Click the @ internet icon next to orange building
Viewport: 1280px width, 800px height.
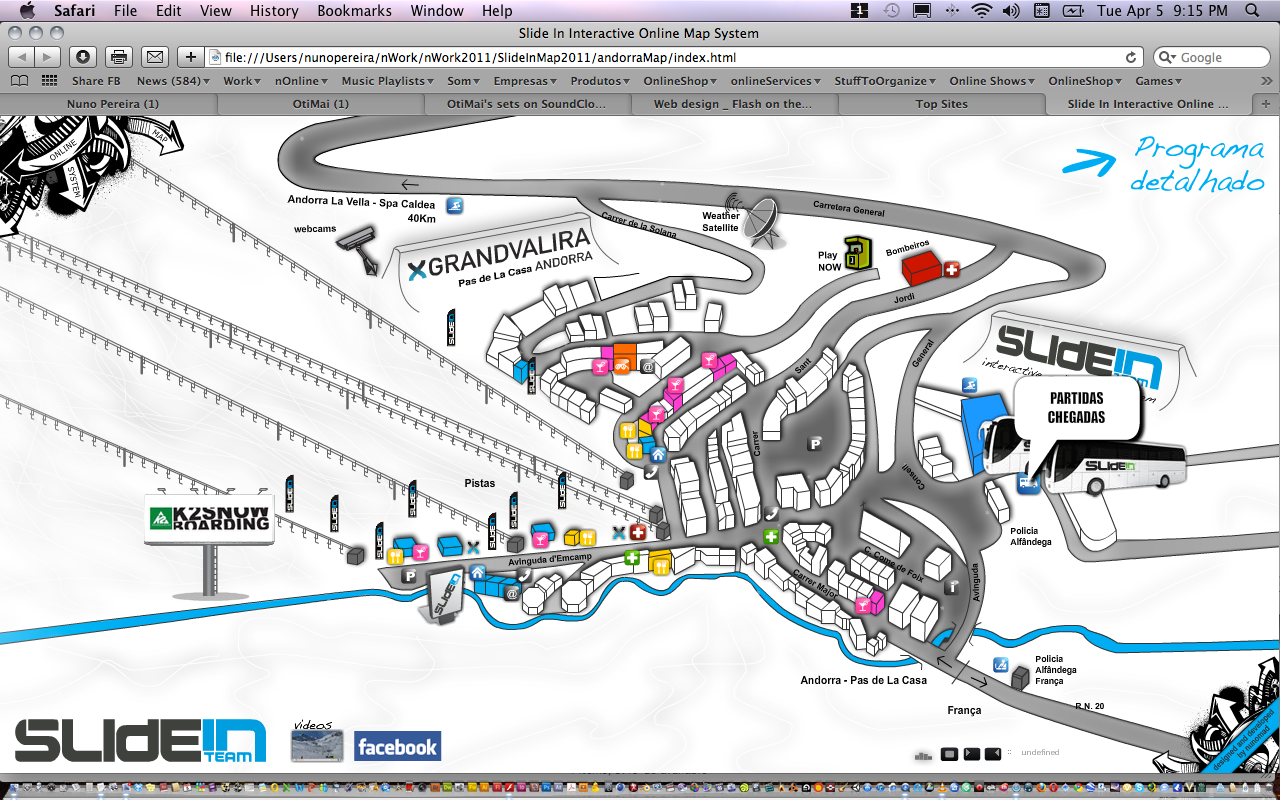click(x=647, y=367)
